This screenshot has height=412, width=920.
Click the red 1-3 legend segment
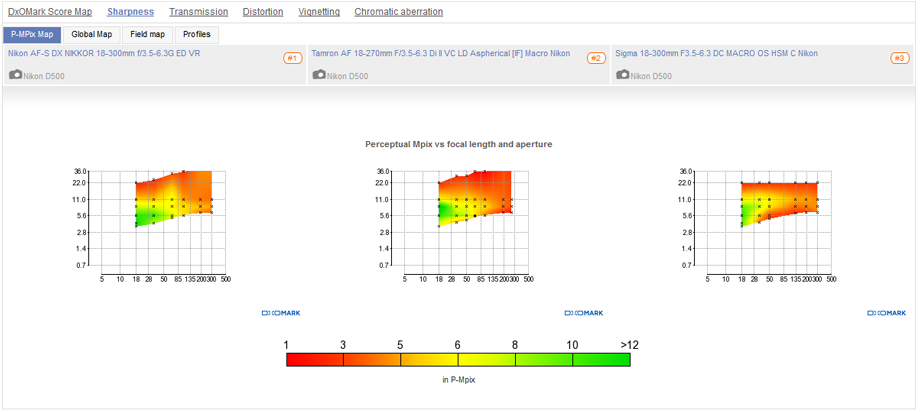(x=315, y=360)
